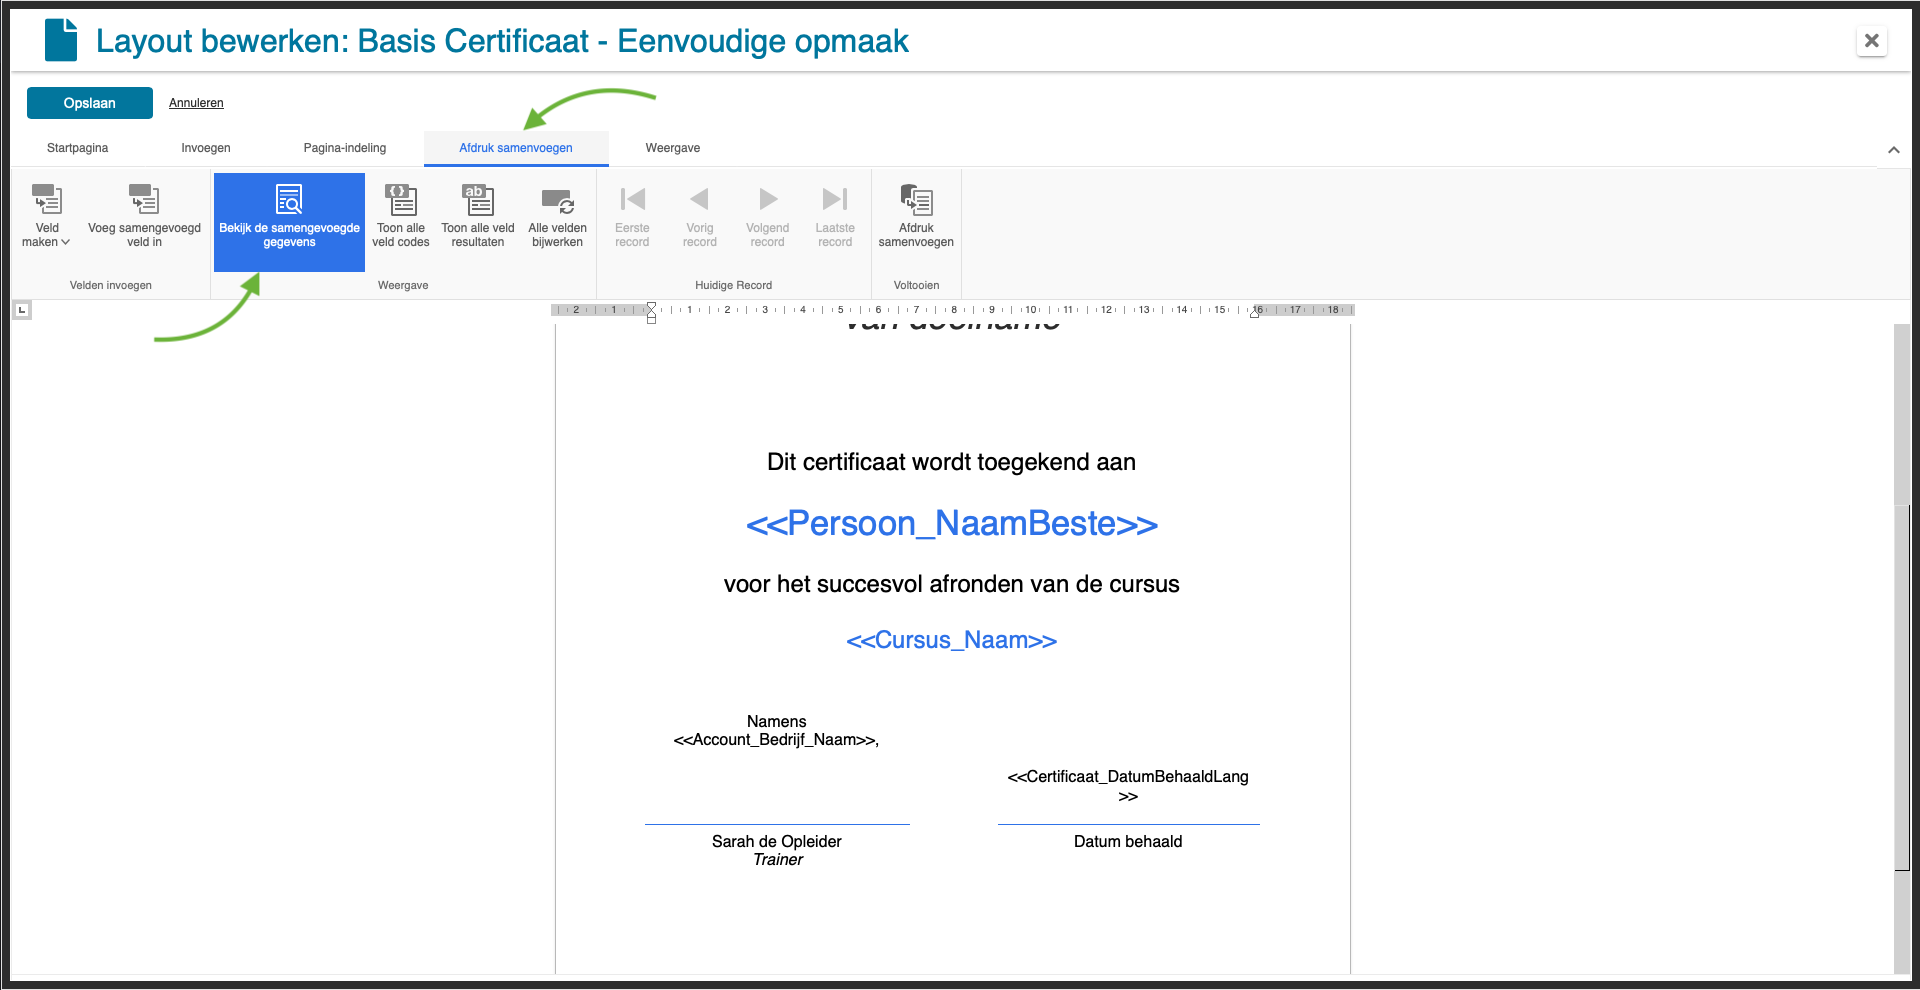1920x990 pixels.
Task: Go to Vorig record
Action: [699, 215]
